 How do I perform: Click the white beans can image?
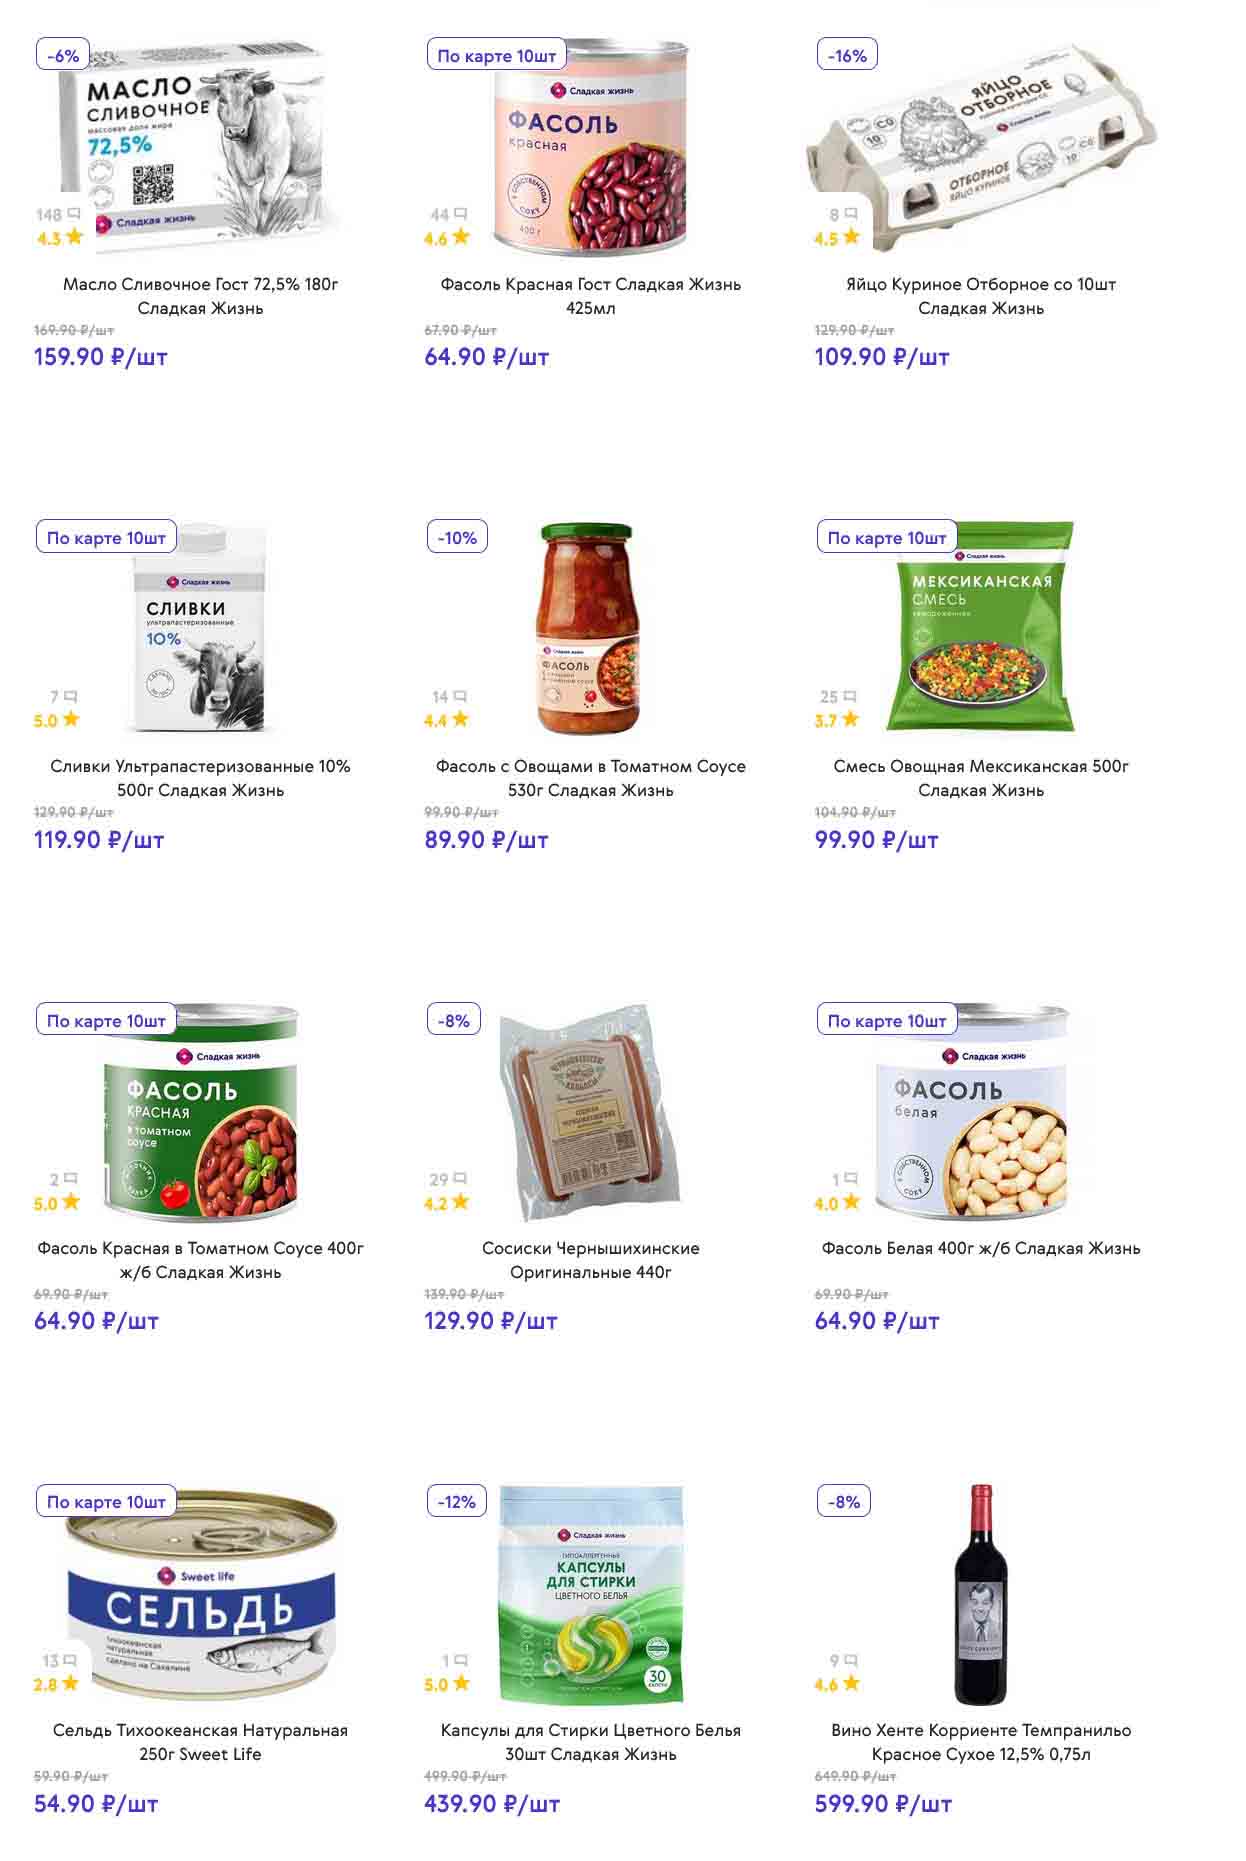click(971, 1115)
